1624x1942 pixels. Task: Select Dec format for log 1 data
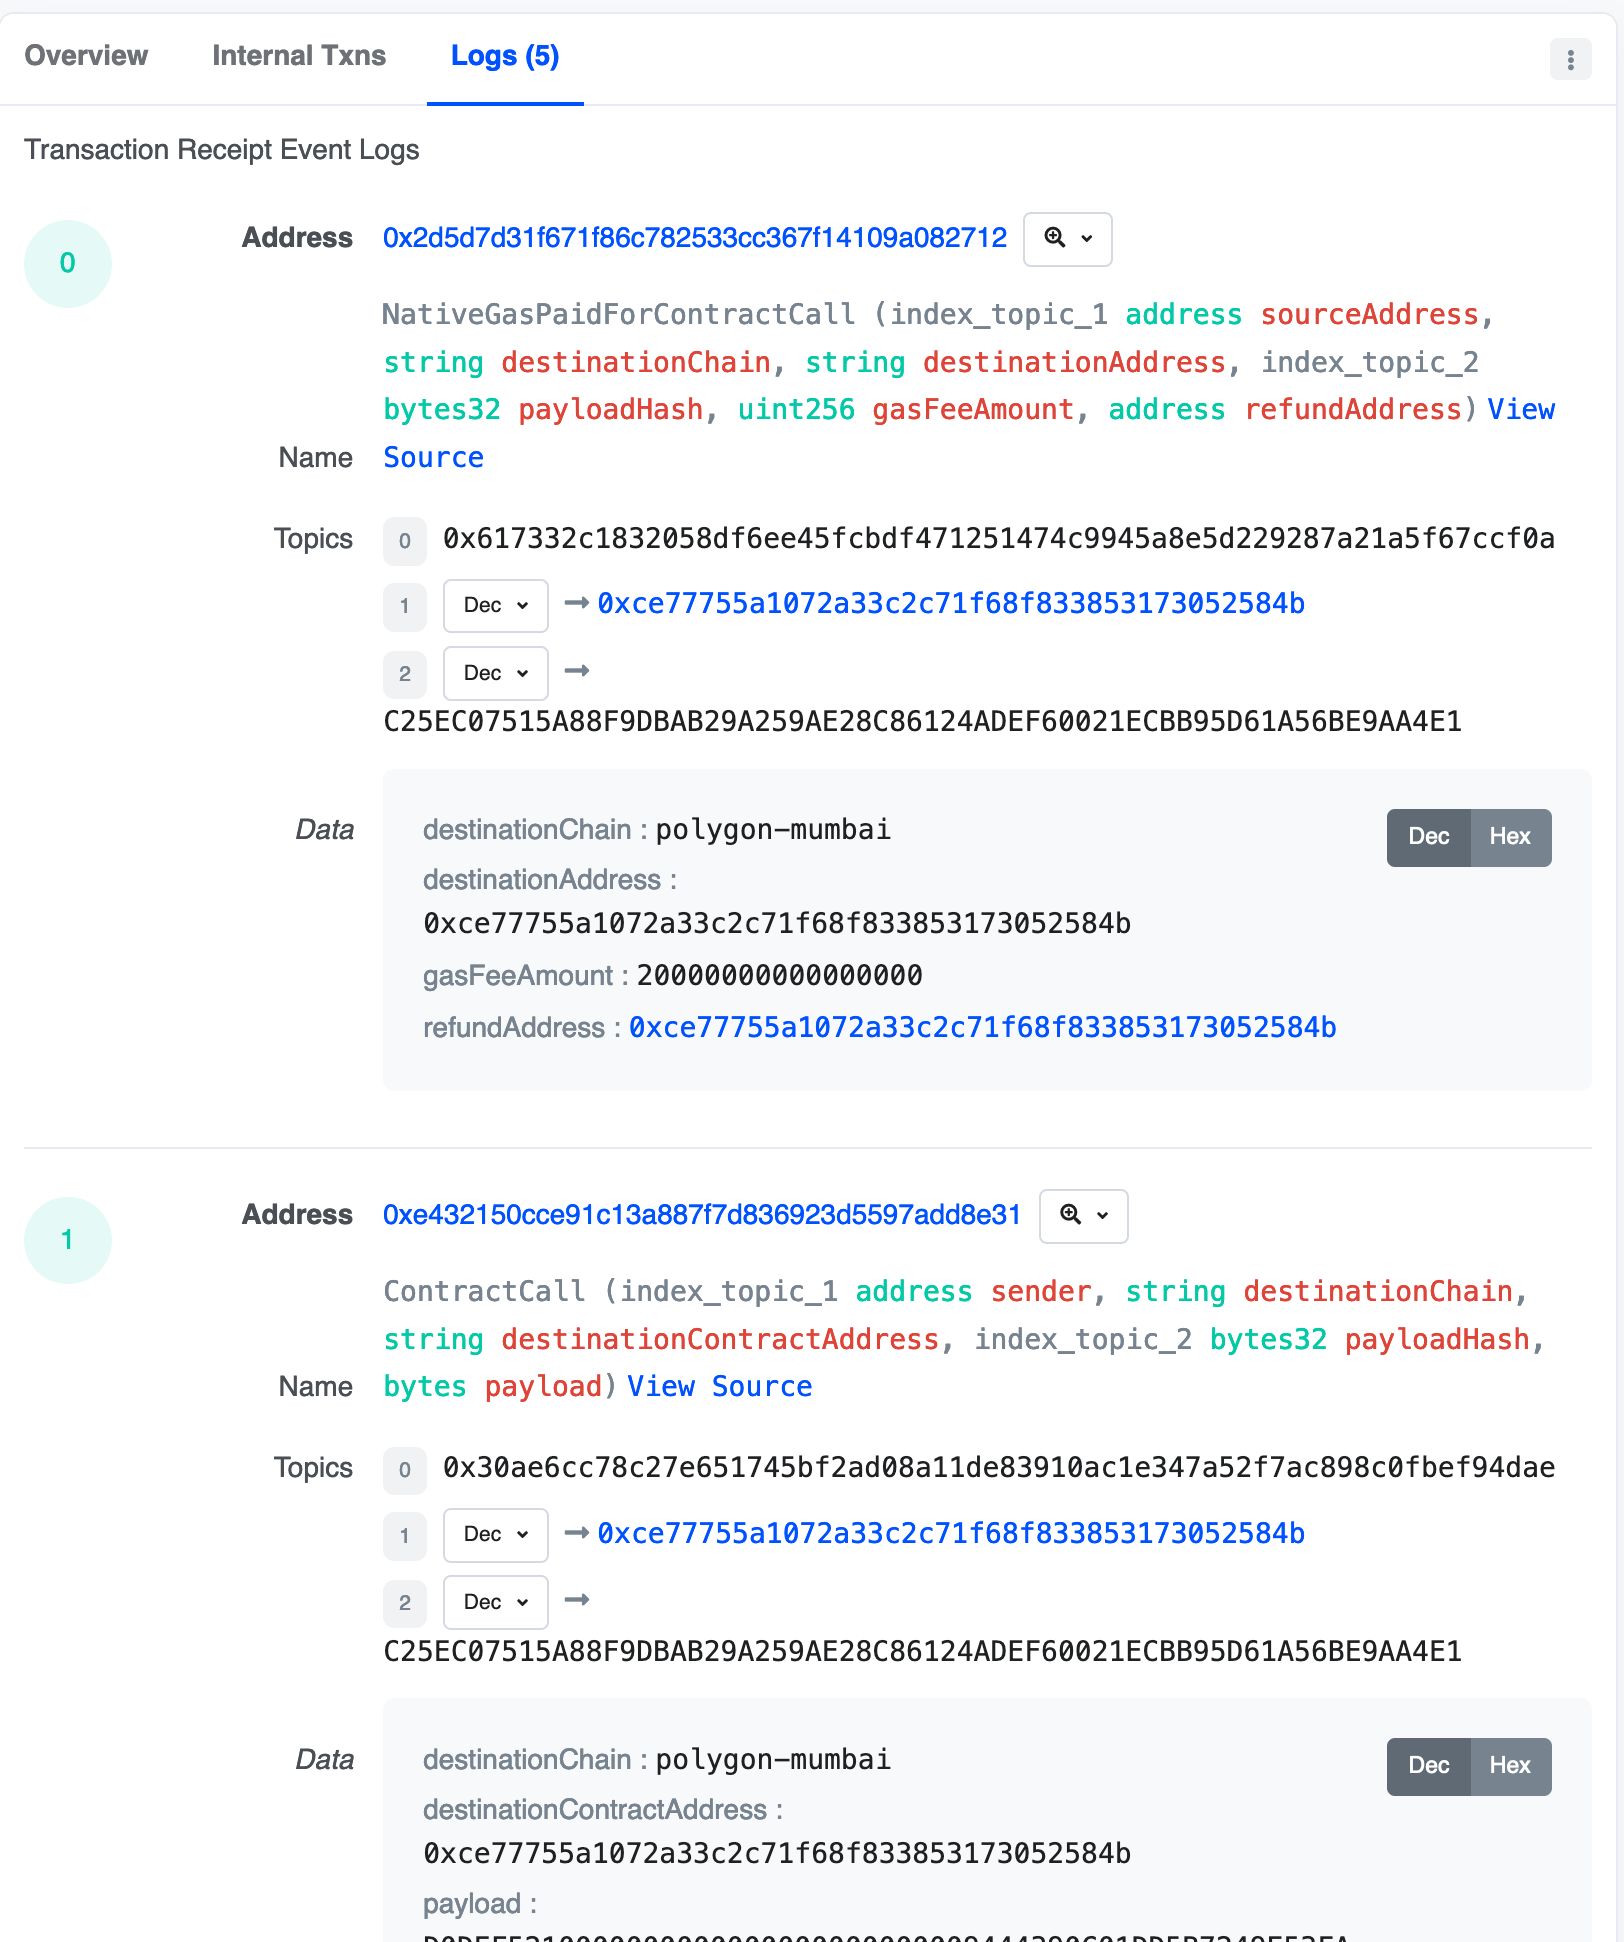coord(1428,1766)
